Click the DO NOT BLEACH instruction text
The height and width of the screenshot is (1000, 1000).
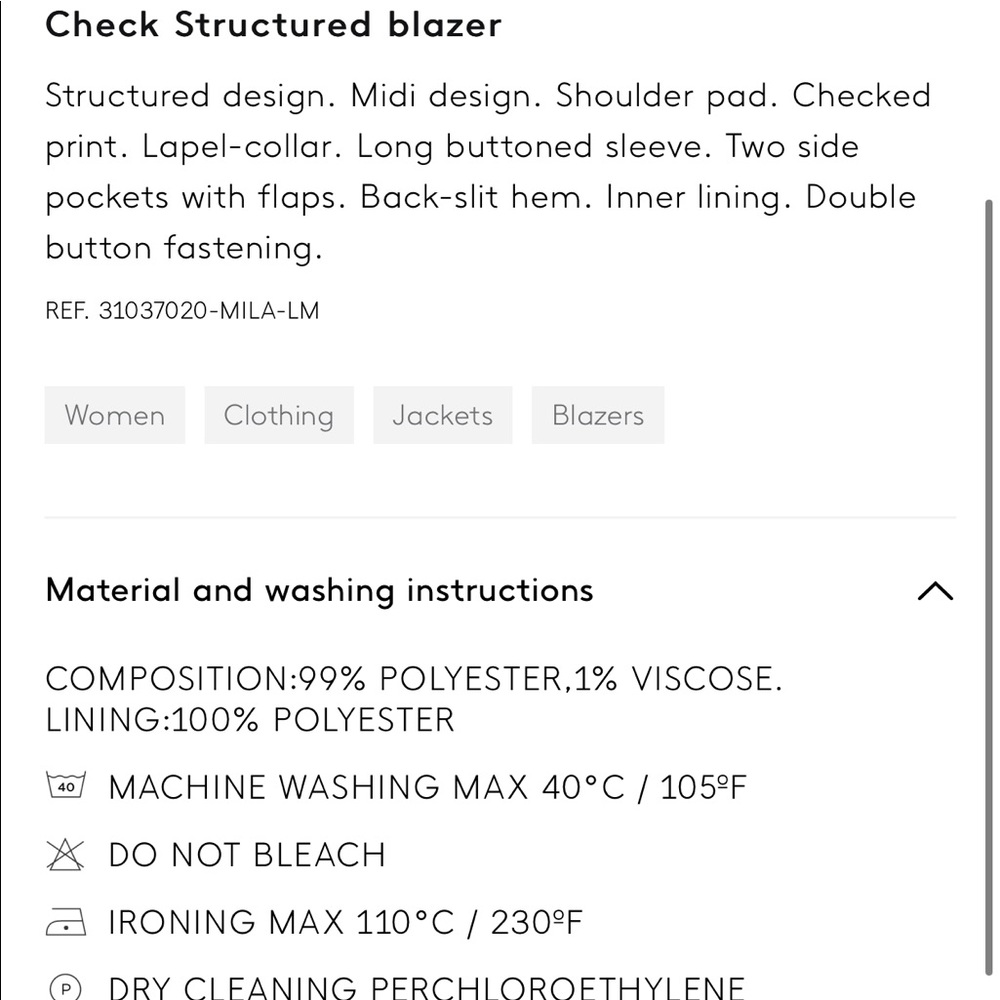click(x=246, y=855)
